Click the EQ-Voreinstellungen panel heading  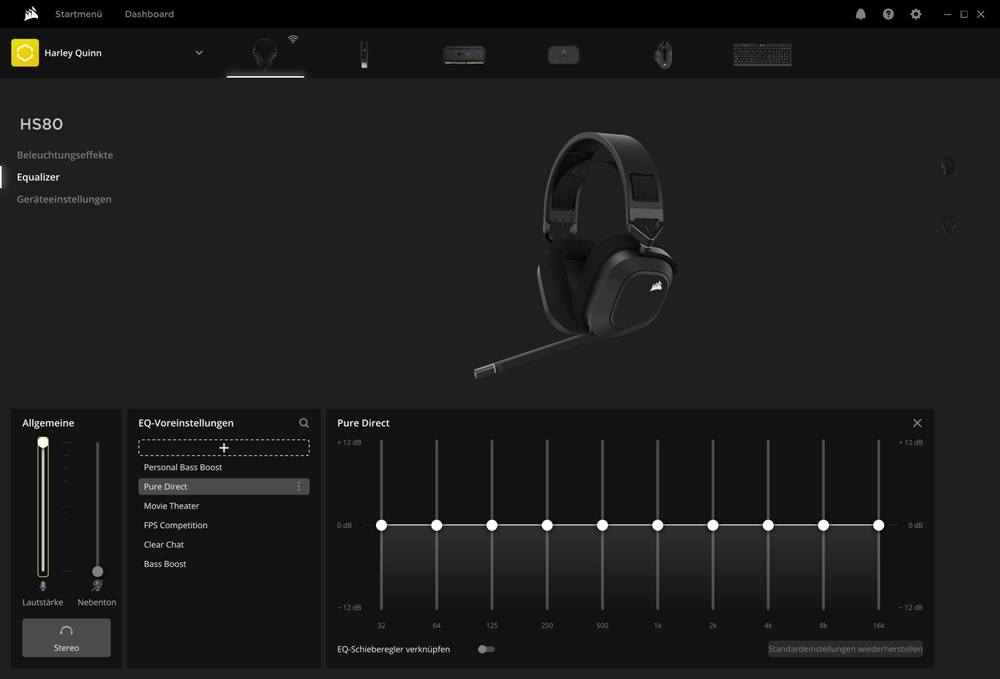[x=186, y=423]
